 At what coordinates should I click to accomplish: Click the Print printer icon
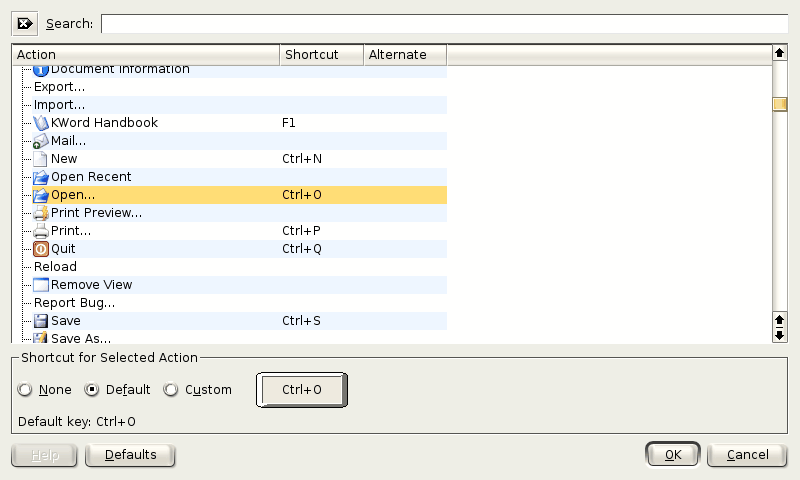coord(41,231)
